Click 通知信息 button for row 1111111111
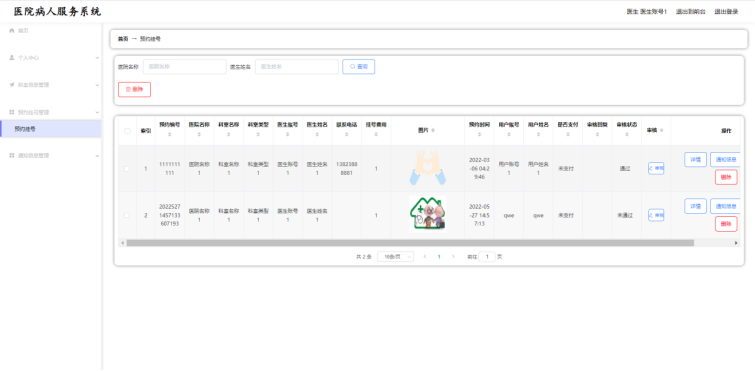755x371 pixels. (x=725, y=159)
